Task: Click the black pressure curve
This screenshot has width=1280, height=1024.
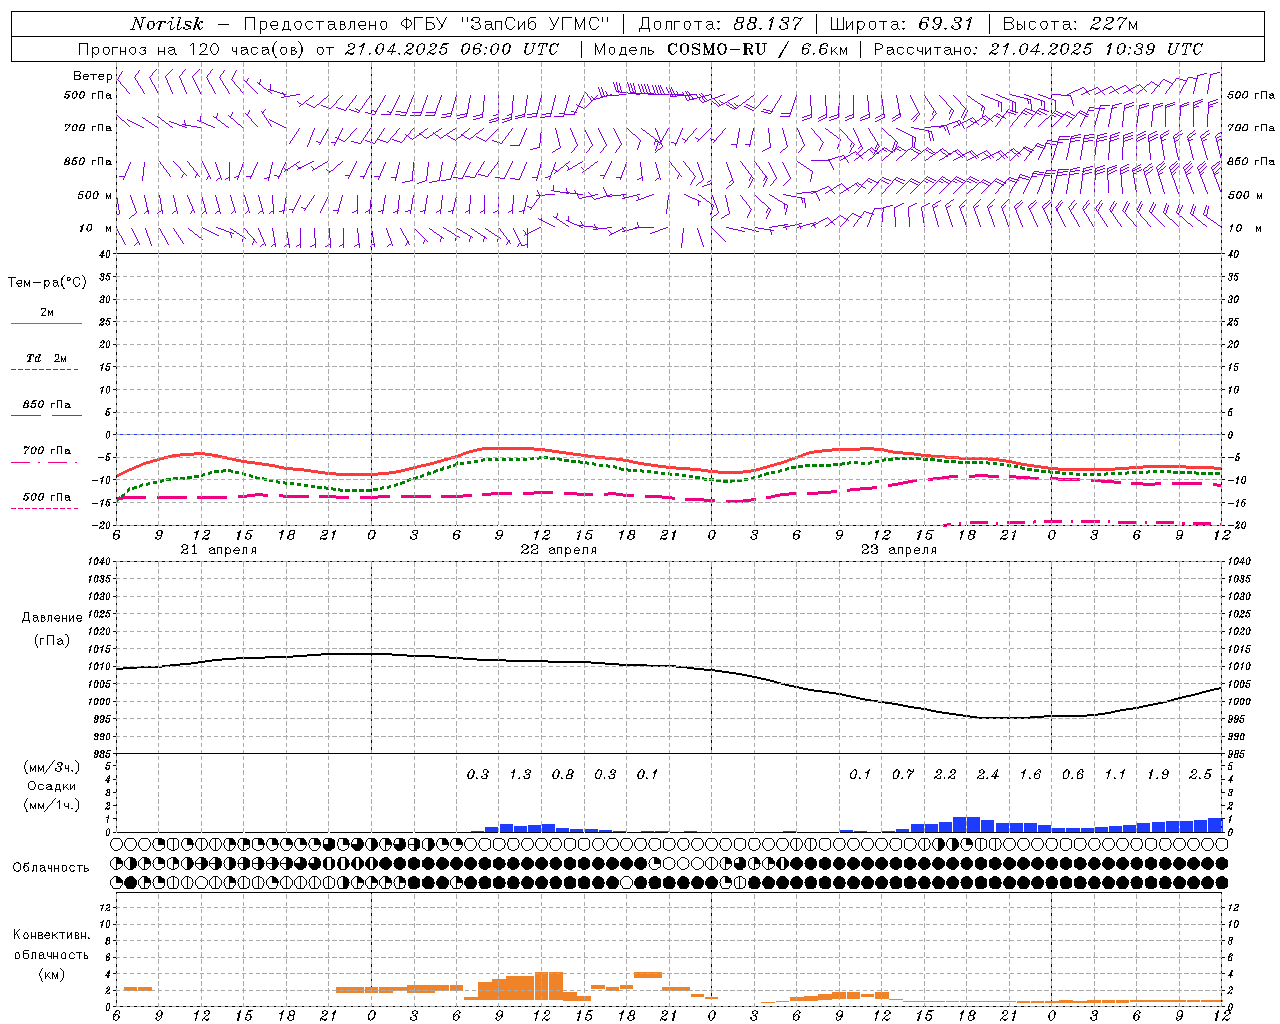Action: click(668, 665)
